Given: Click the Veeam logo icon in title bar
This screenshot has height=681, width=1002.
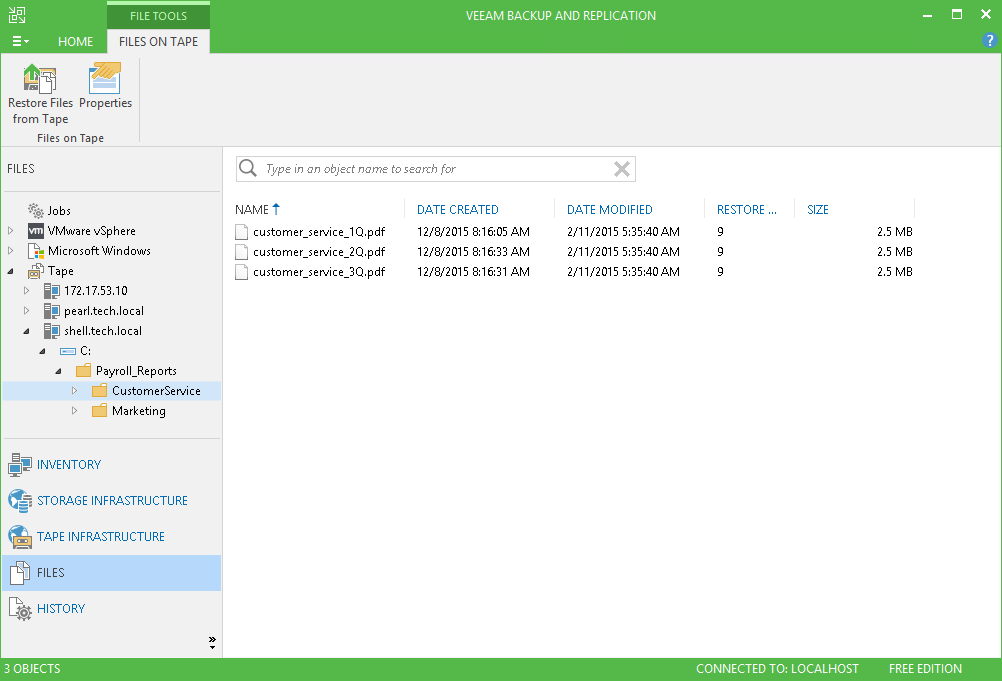Looking at the screenshot, I should click(x=17, y=15).
